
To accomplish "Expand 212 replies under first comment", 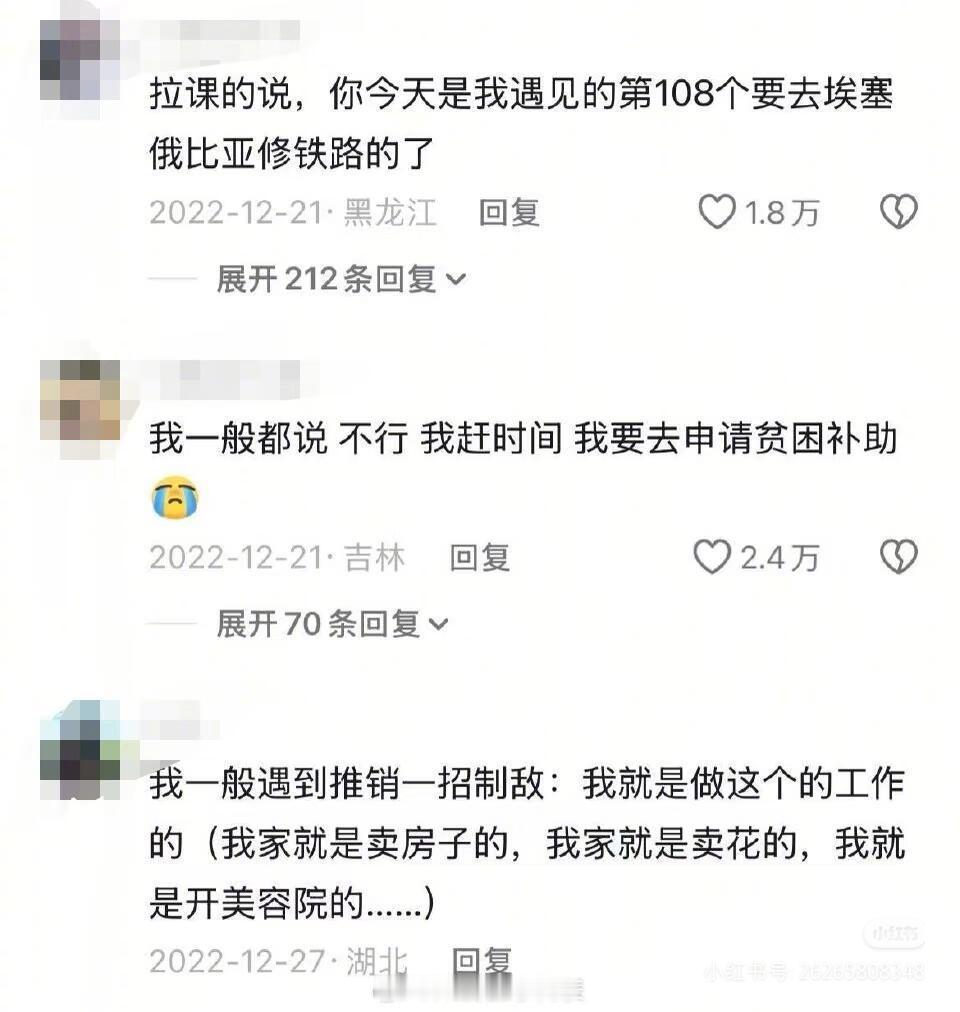I will click(341, 279).
